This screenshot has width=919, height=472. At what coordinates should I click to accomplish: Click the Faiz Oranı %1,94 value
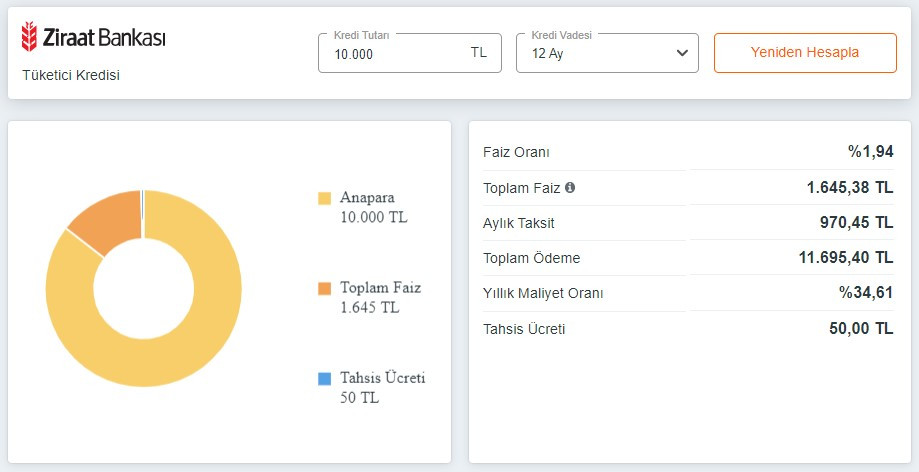coord(870,152)
